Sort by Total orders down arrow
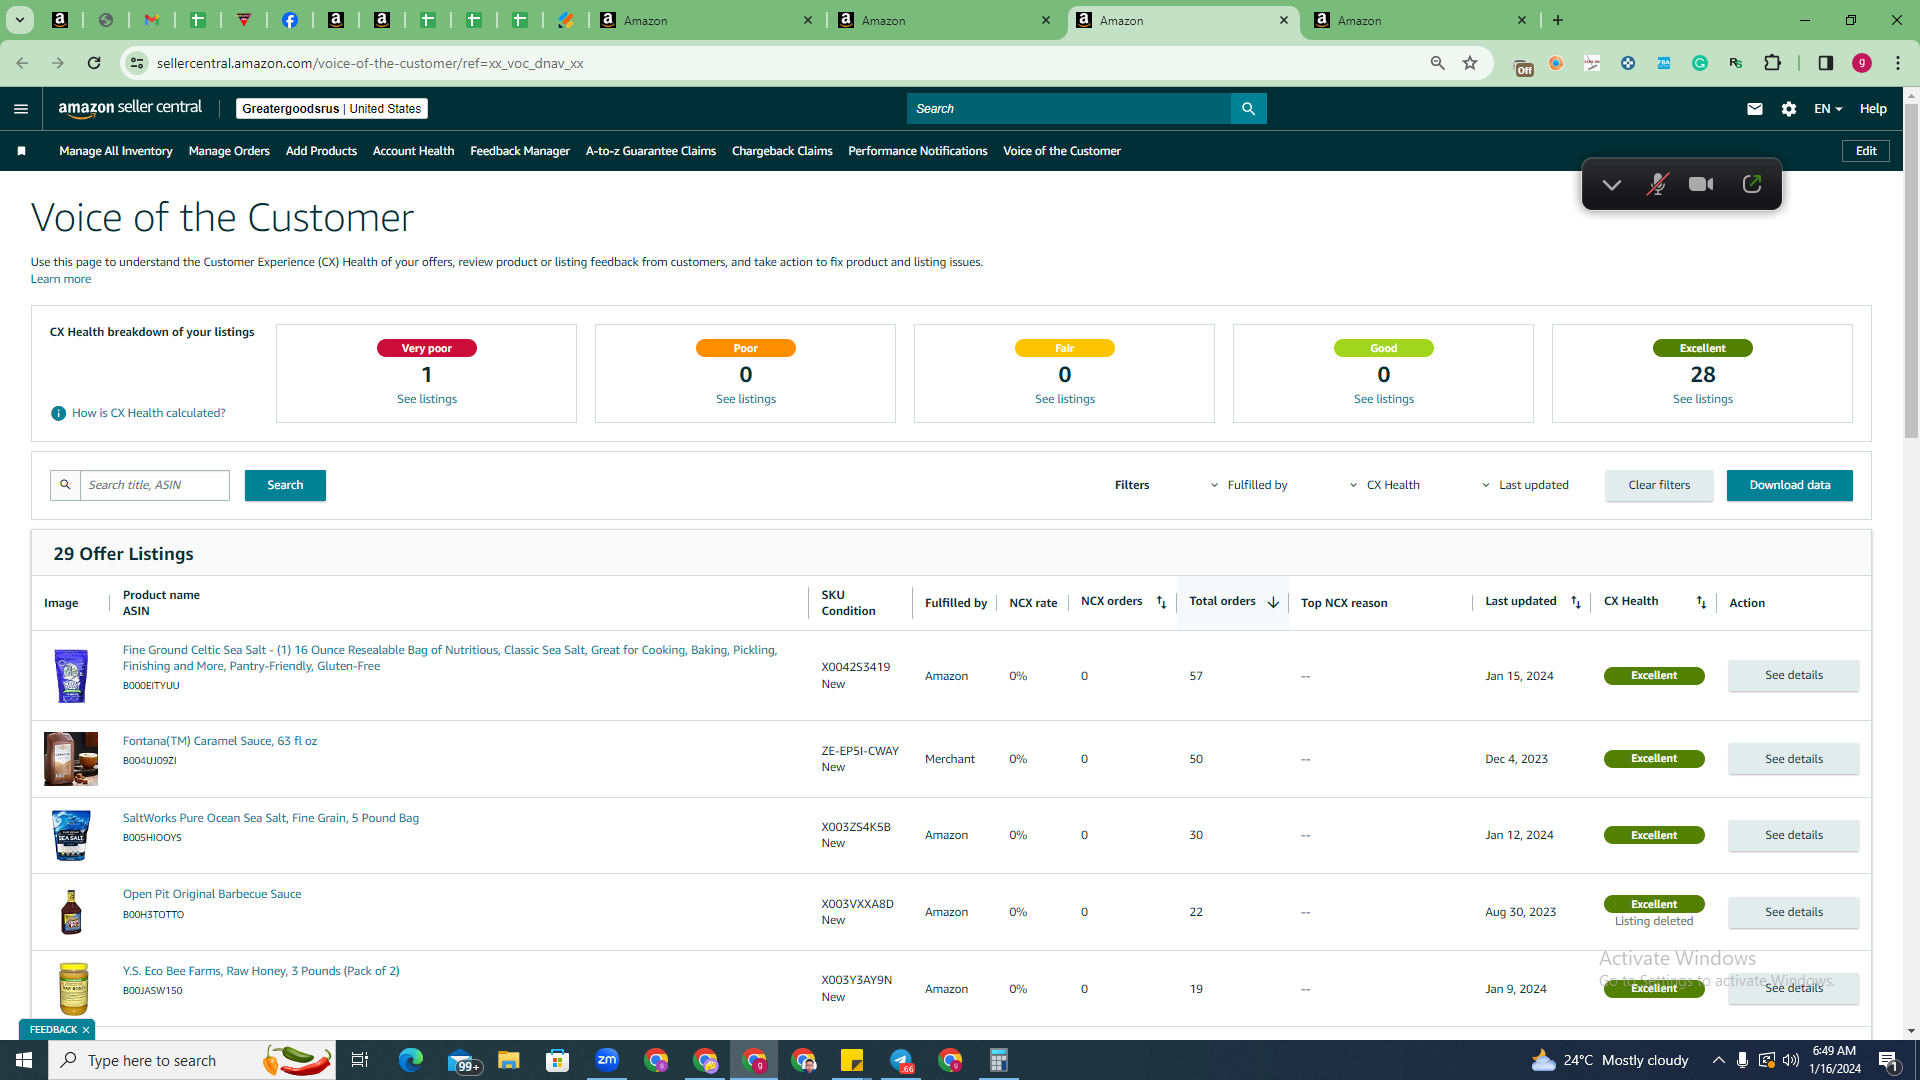 point(1273,603)
